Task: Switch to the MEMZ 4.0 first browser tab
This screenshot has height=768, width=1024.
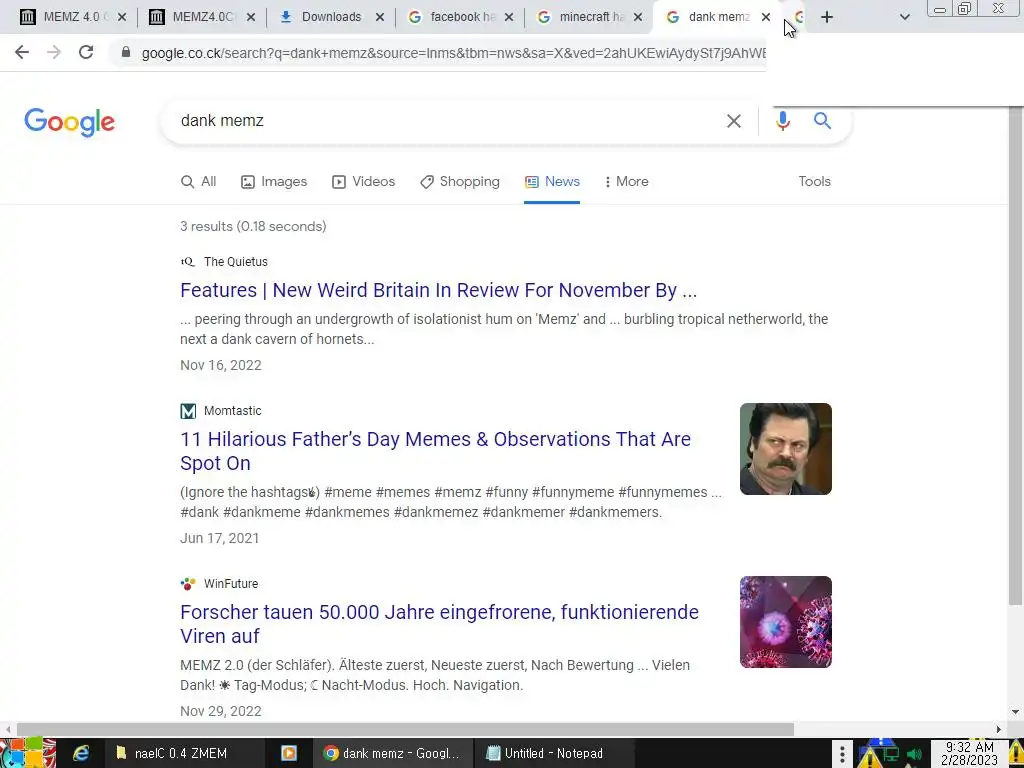Action: [63, 17]
